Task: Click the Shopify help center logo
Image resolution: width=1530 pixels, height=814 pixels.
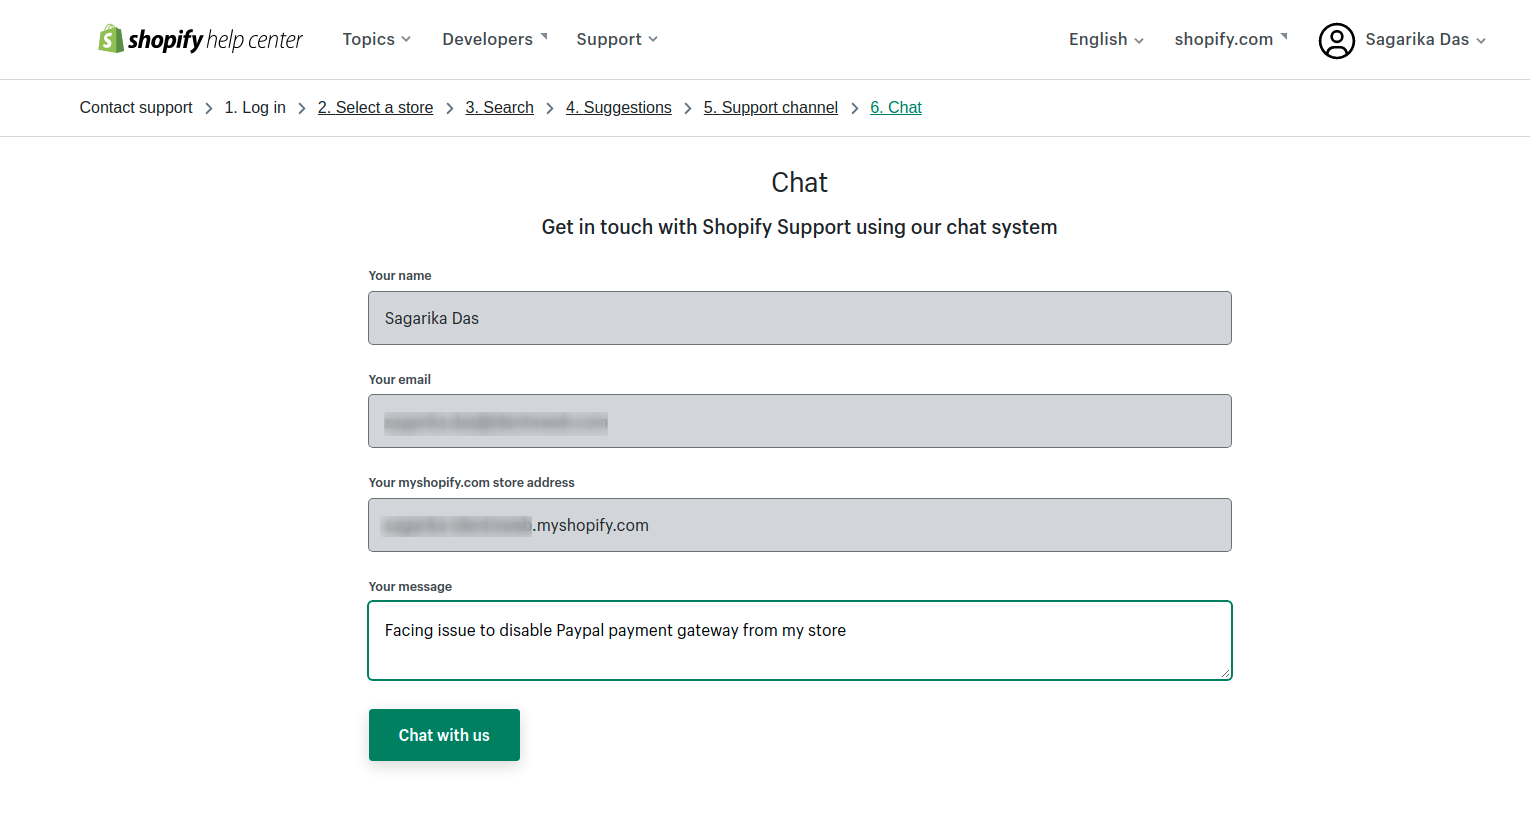Action: [x=200, y=39]
